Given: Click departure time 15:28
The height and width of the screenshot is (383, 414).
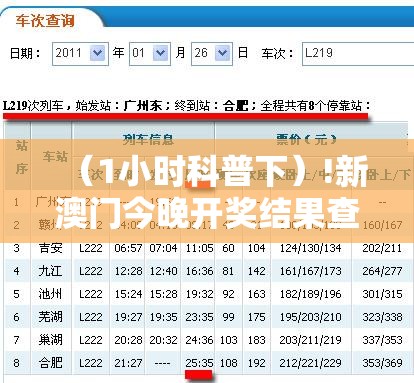Looking at the screenshot, I should [163, 294].
